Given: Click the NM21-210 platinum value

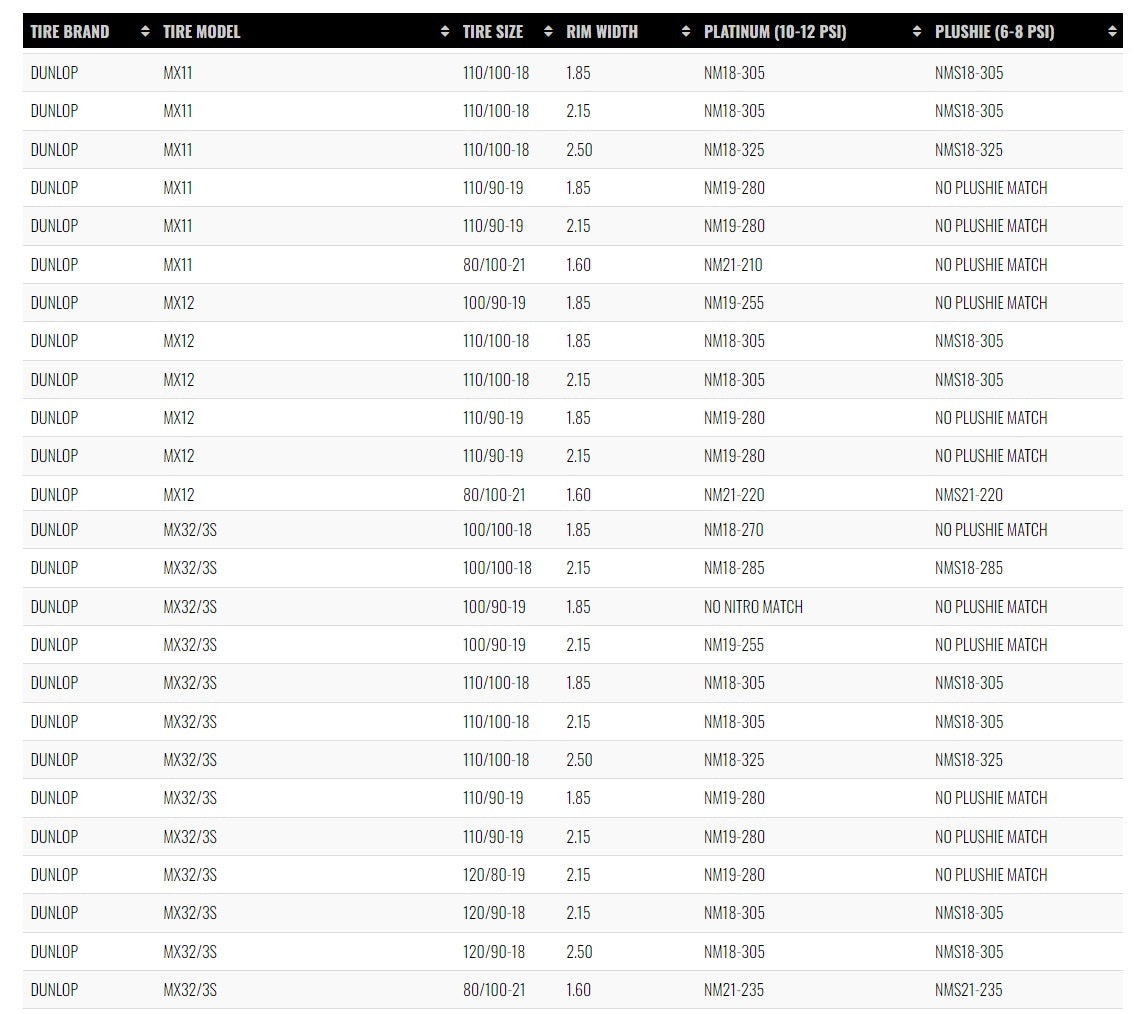Looking at the screenshot, I should pos(733,265).
